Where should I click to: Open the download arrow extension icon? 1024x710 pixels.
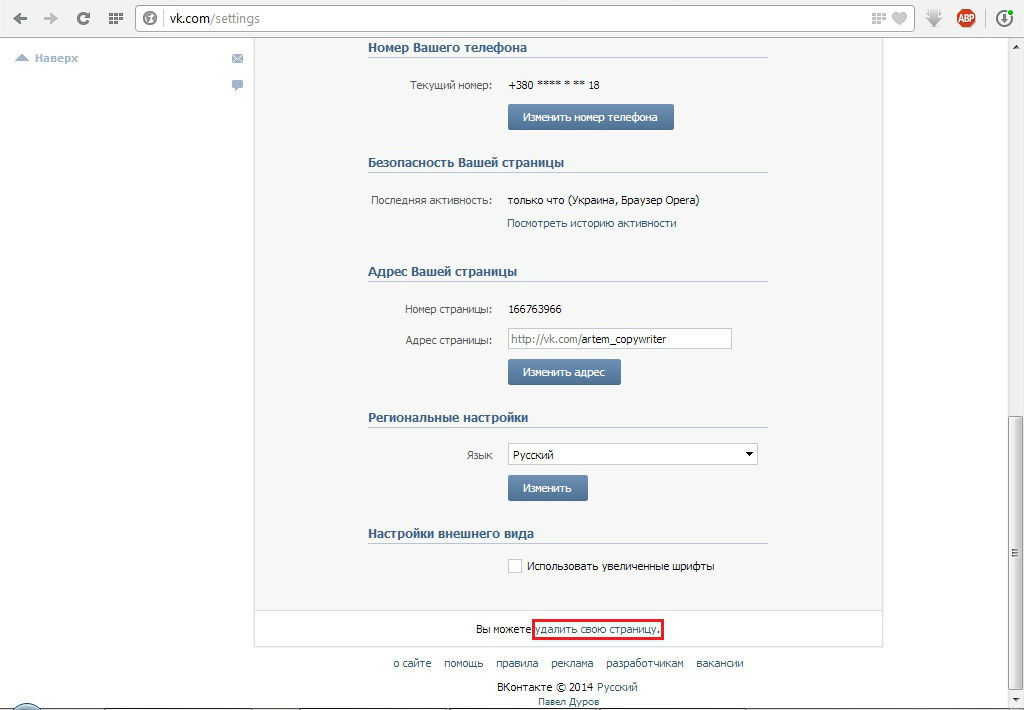[934, 18]
